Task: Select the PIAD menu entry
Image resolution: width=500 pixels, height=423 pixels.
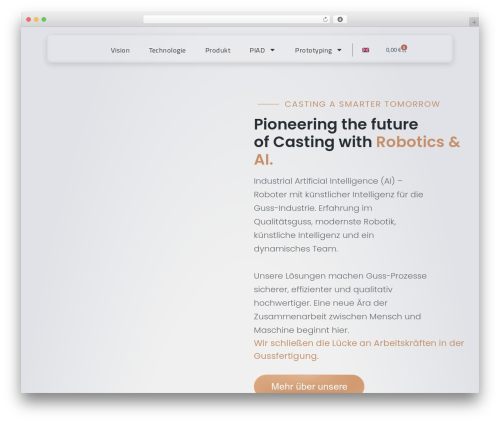Action: coord(257,50)
